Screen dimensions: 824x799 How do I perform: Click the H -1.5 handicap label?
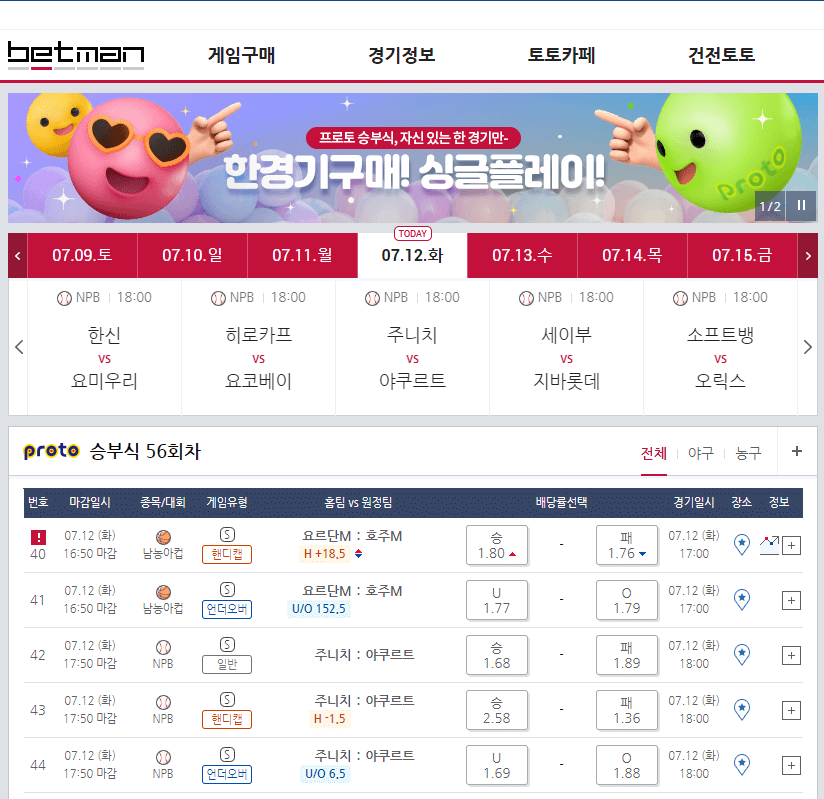(329, 719)
